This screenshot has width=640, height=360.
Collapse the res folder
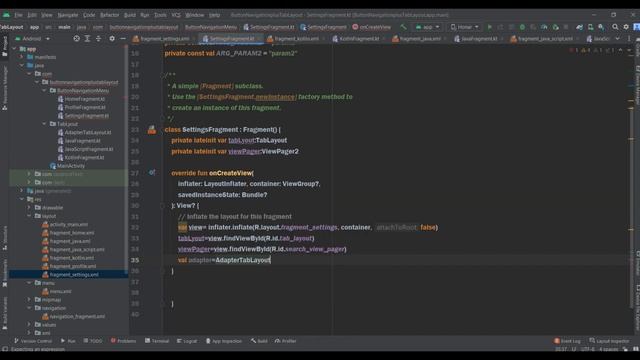pos(22,199)
